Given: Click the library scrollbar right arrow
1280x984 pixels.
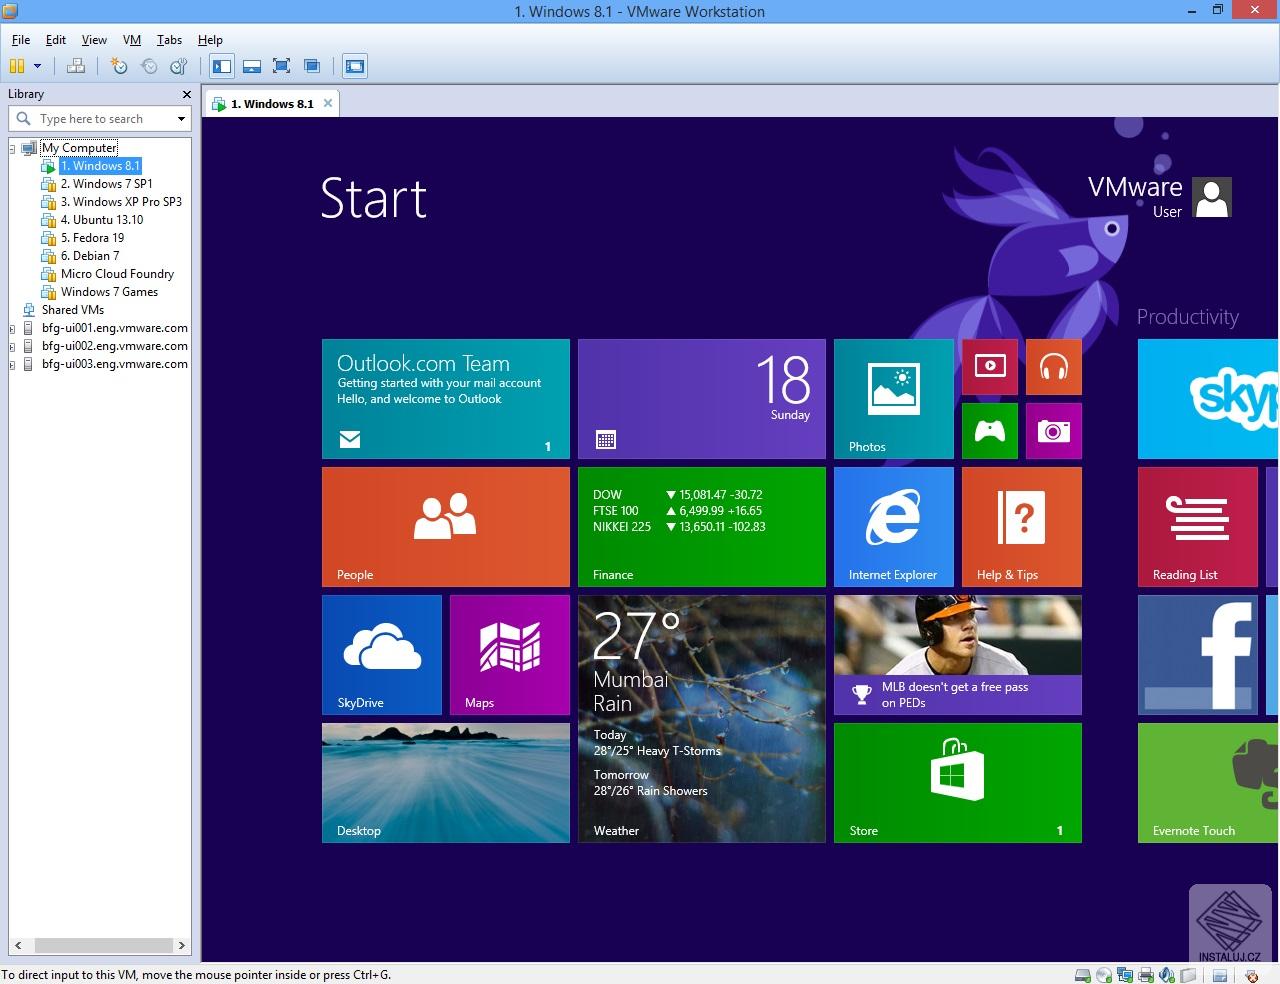Looking at the screenshot, I should 181,945.
